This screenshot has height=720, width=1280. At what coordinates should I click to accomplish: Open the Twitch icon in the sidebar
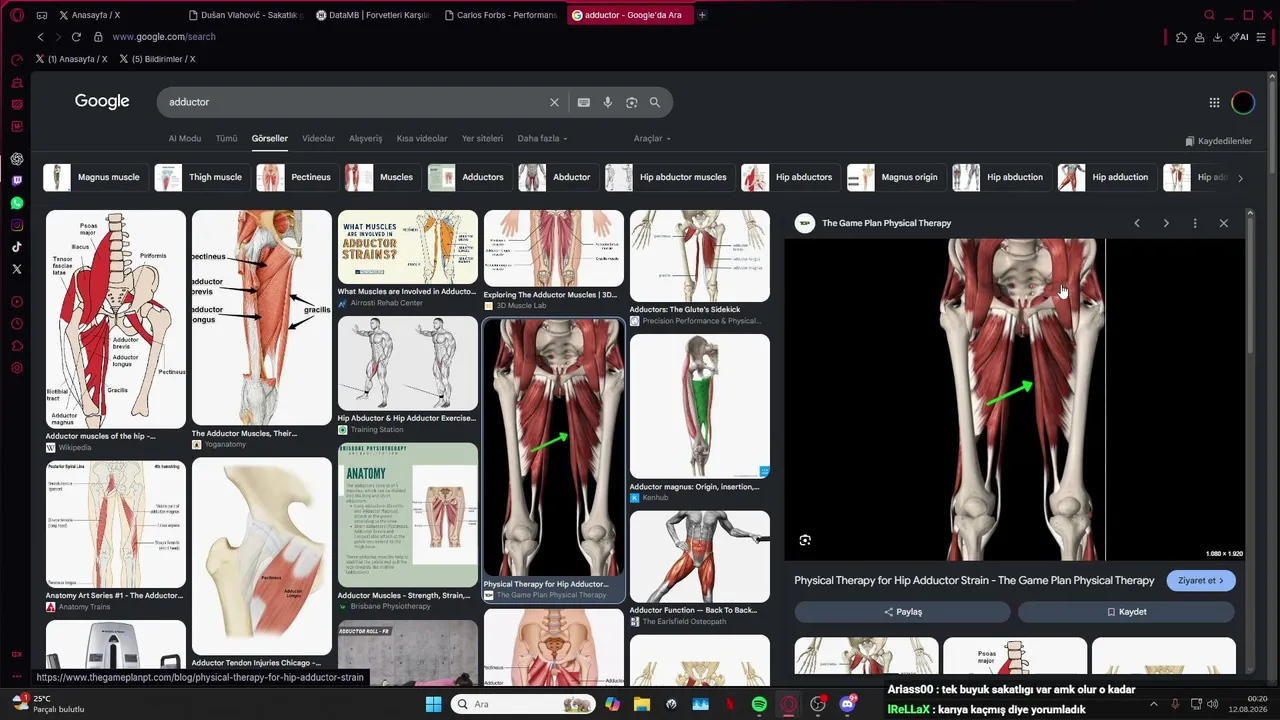pos(17,181)
